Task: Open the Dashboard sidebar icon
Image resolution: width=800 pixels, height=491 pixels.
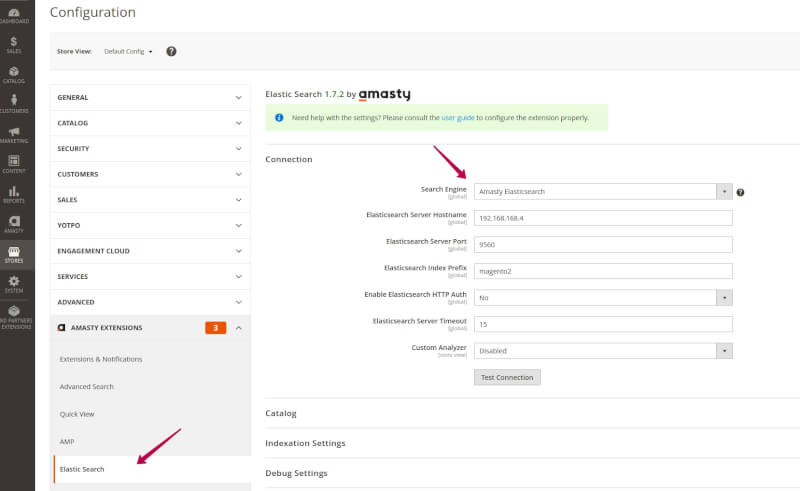Action: (x=14, y=15)
